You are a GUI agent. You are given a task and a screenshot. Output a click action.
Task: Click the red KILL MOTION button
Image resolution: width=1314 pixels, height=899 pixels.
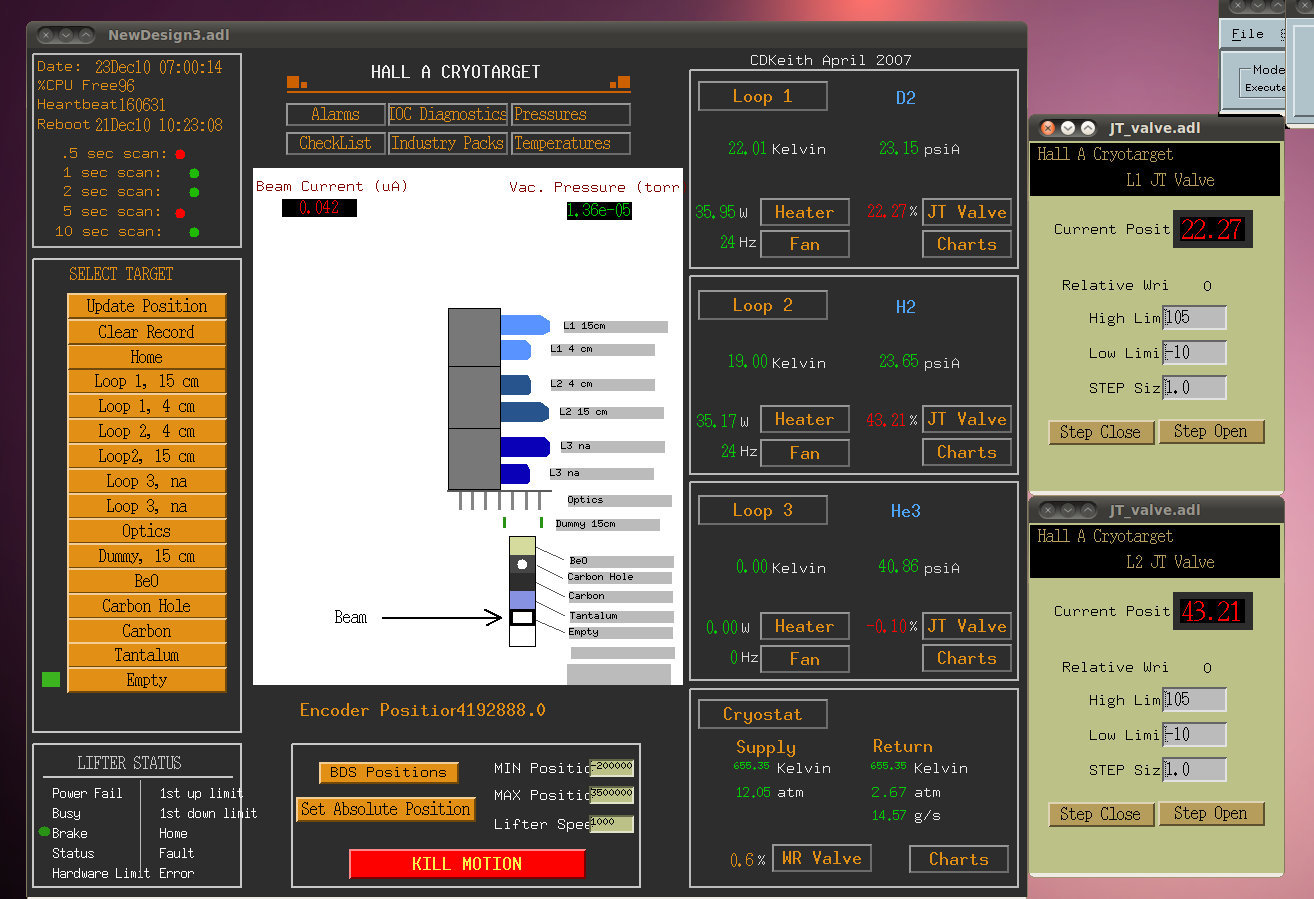tap(467, 864)
